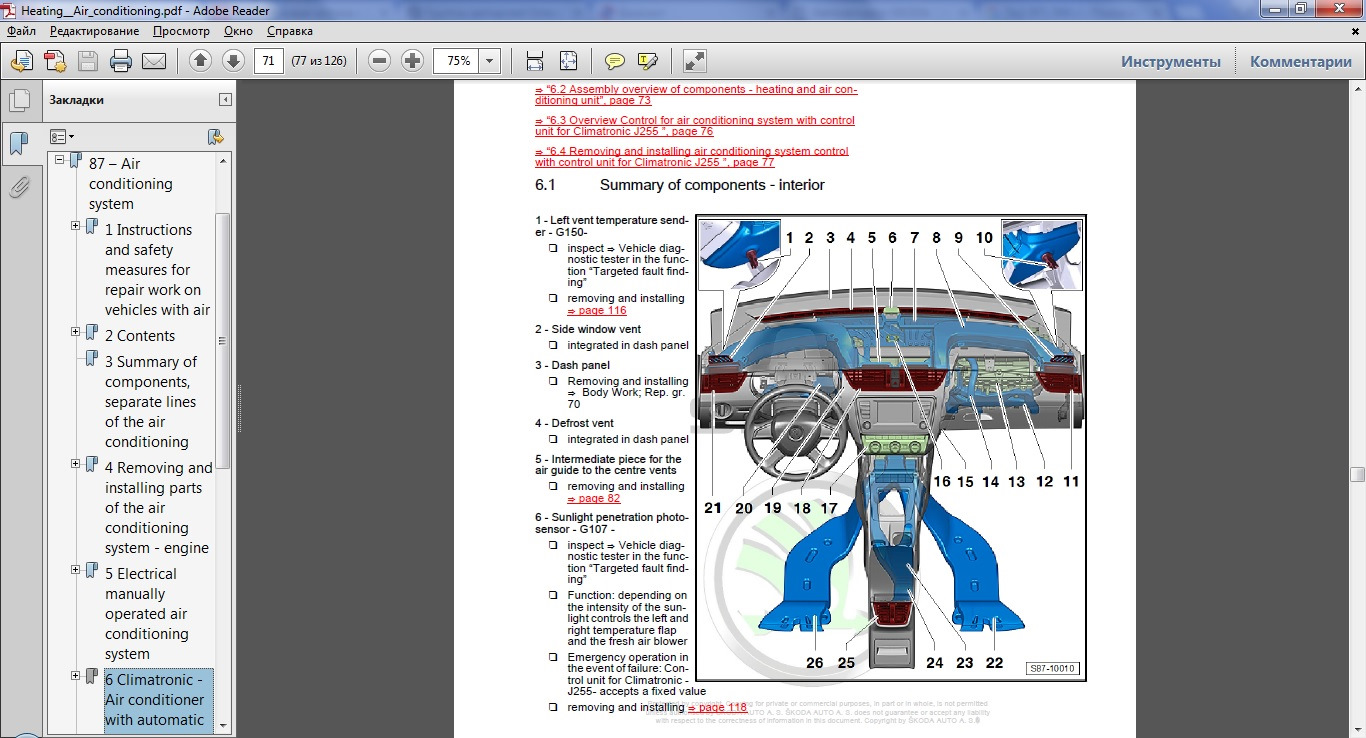Click the find current bookmark icon
This screenshot has width=1366, height=738.
click(215, 137)
